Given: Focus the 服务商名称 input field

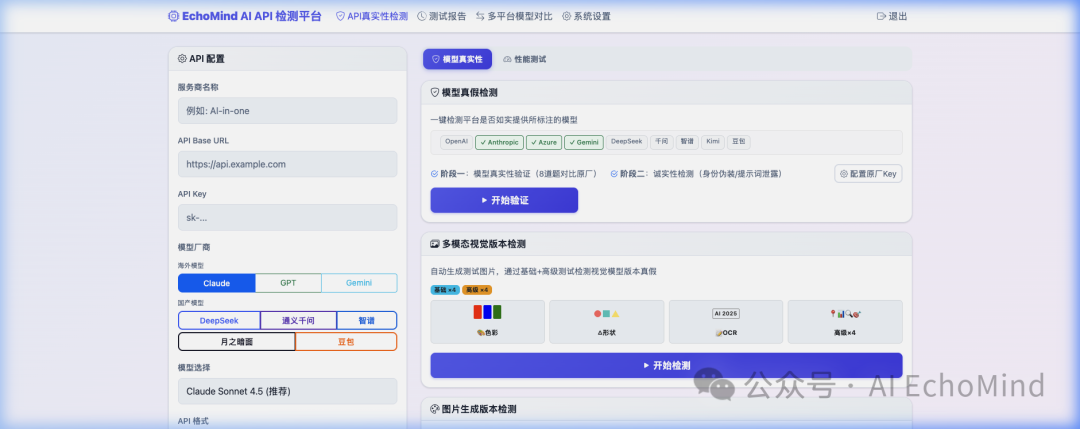Looking at the screenshot, I should (x=287, y=110).
